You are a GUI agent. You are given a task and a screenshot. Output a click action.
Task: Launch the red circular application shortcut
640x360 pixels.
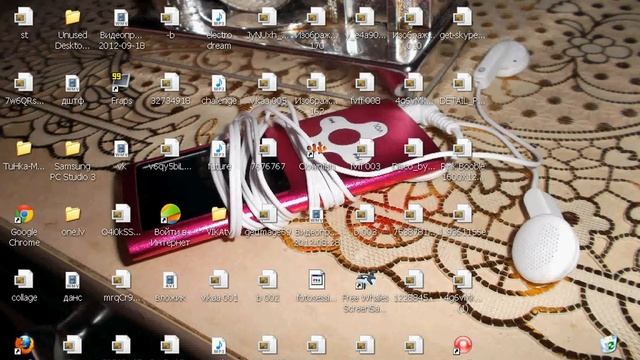pyautogui.click(x=462, y=346)
